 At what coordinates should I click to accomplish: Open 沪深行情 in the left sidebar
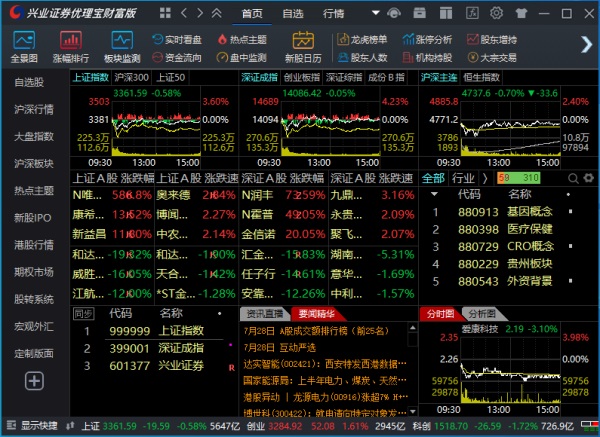click(34, 108)
